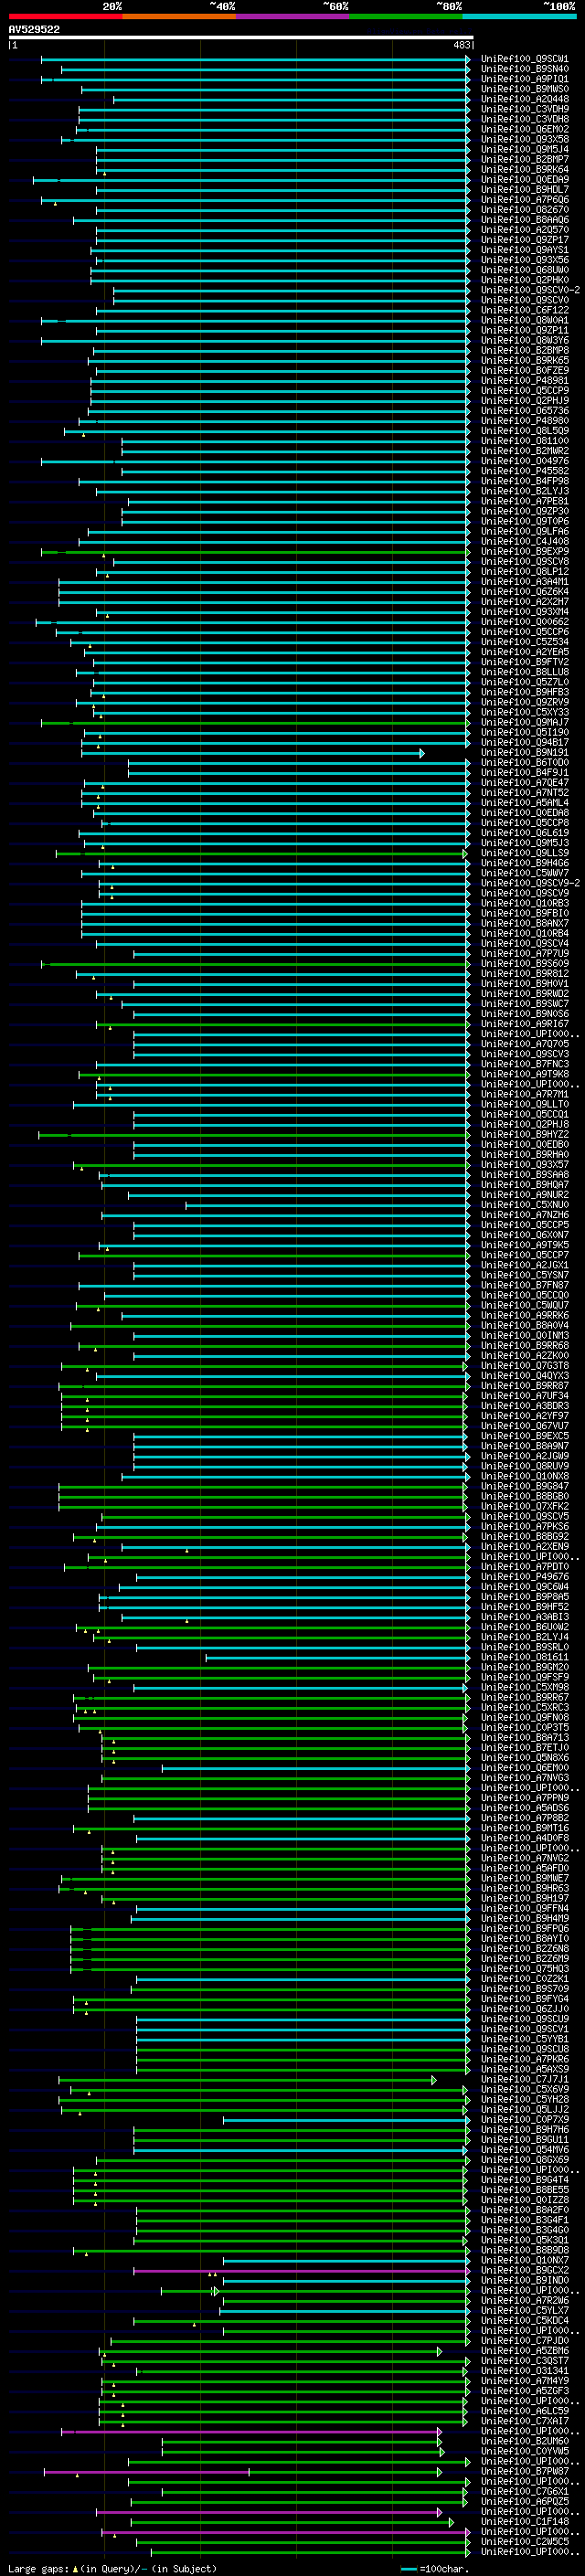
Task: Select the UniRef100_C1F148 label
Action: click(x=524, y=2521)
